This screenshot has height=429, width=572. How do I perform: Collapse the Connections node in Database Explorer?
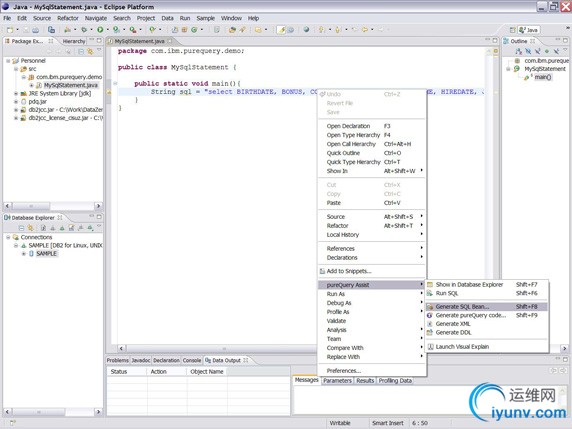tap(8, 237)
